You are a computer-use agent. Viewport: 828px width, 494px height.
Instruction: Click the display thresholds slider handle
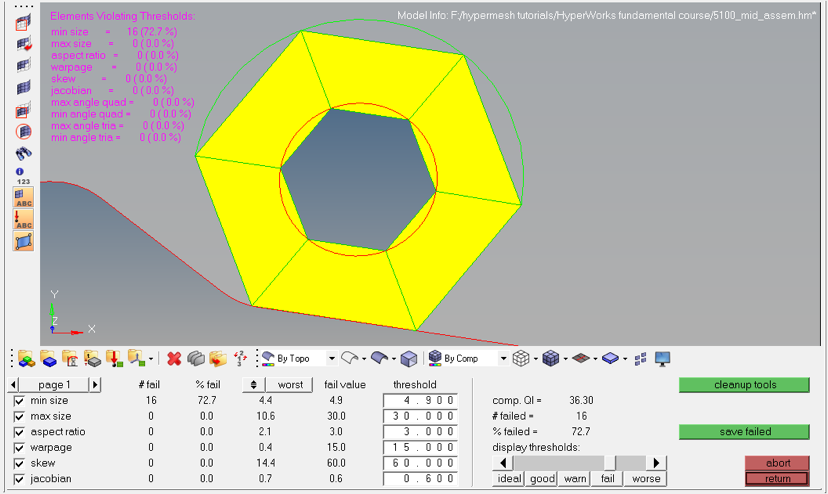[610, 463]
